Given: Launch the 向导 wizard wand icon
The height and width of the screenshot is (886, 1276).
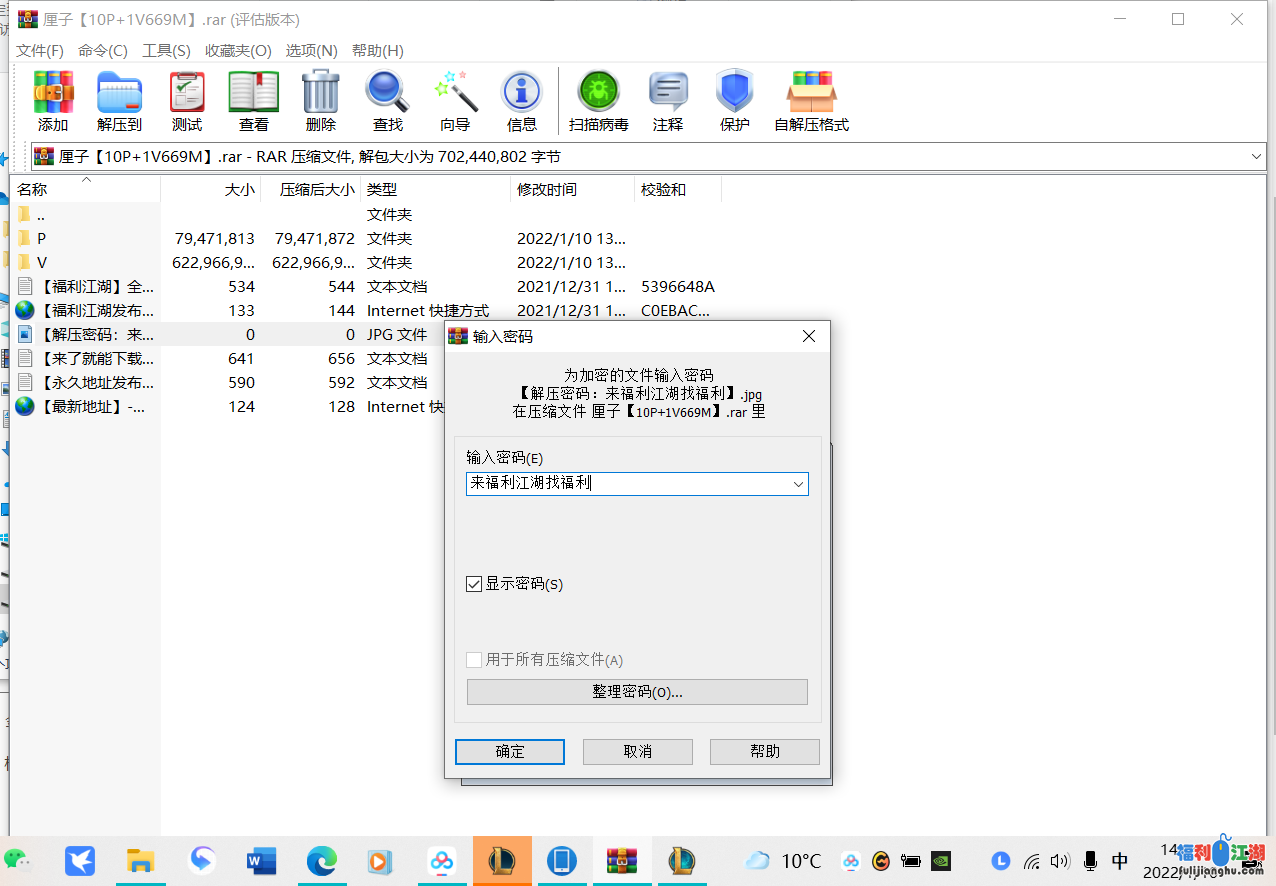Looking at the screenshot, I should pos(455,93).
